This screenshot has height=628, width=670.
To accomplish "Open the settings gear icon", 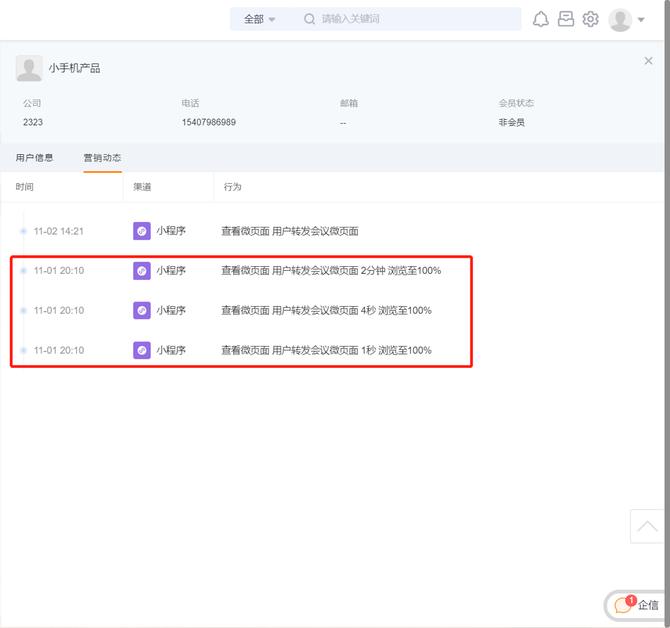I will (x=591, y=19).
